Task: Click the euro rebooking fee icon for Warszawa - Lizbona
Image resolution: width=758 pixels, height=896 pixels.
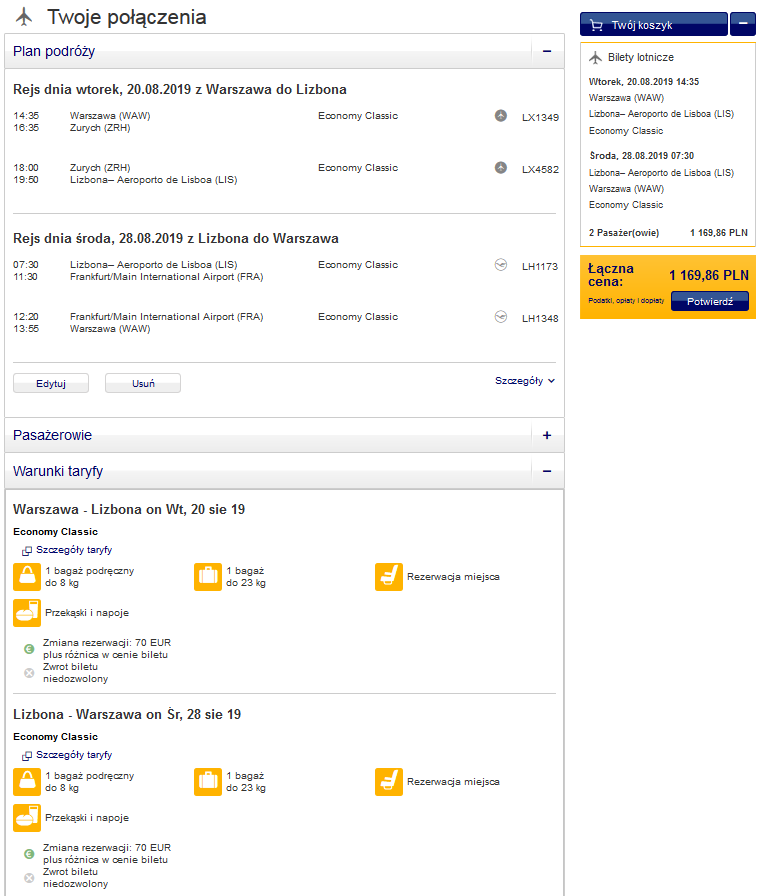Action: 29,649
